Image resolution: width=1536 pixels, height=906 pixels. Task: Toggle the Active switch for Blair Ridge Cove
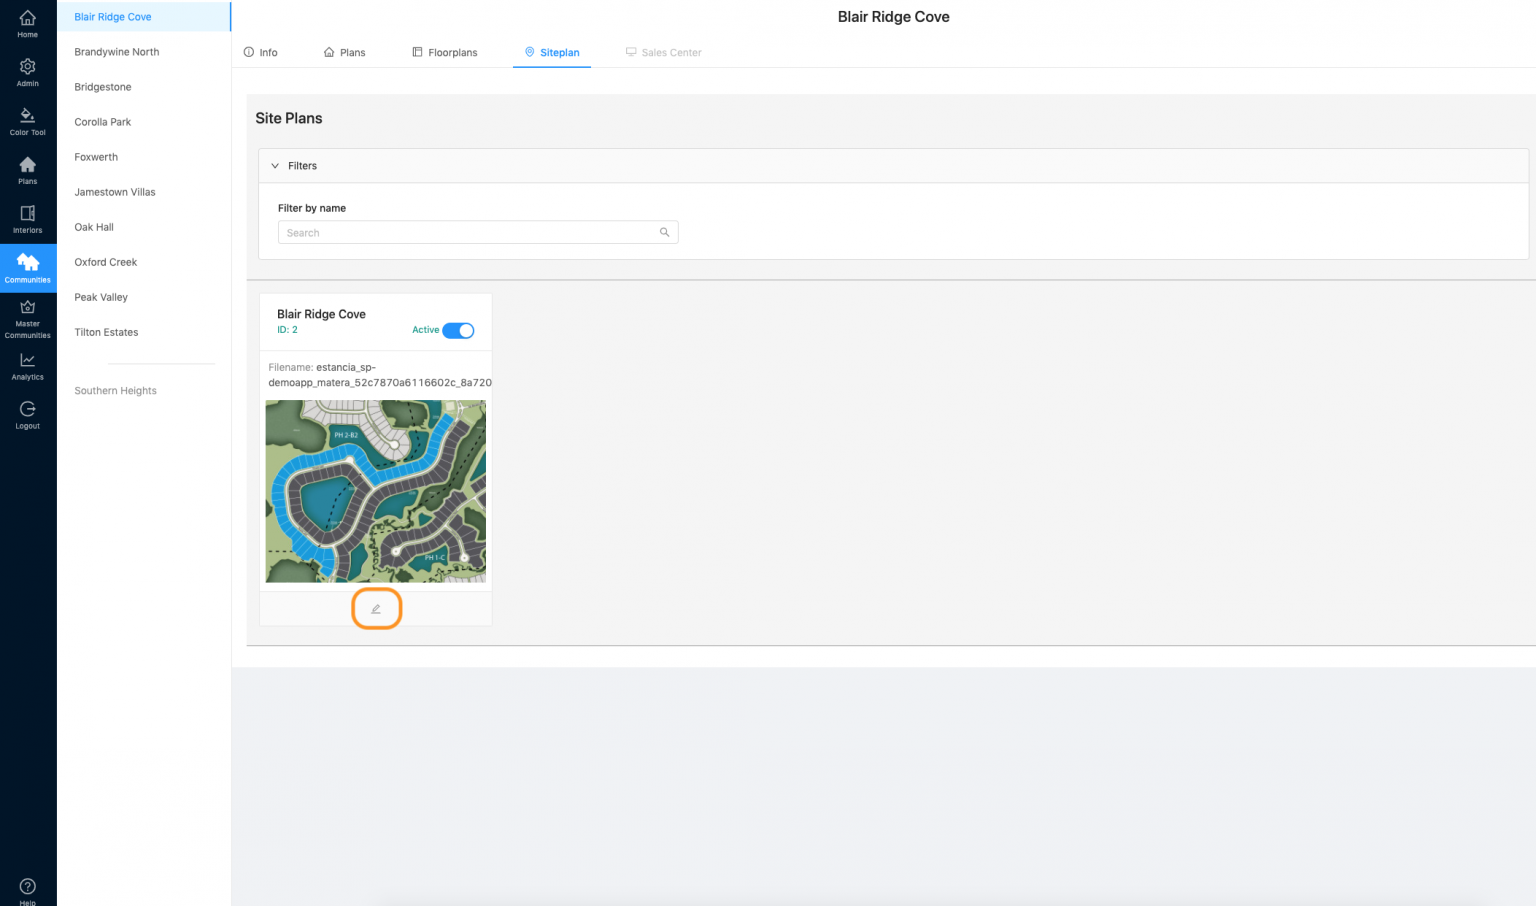click(458, 331)
